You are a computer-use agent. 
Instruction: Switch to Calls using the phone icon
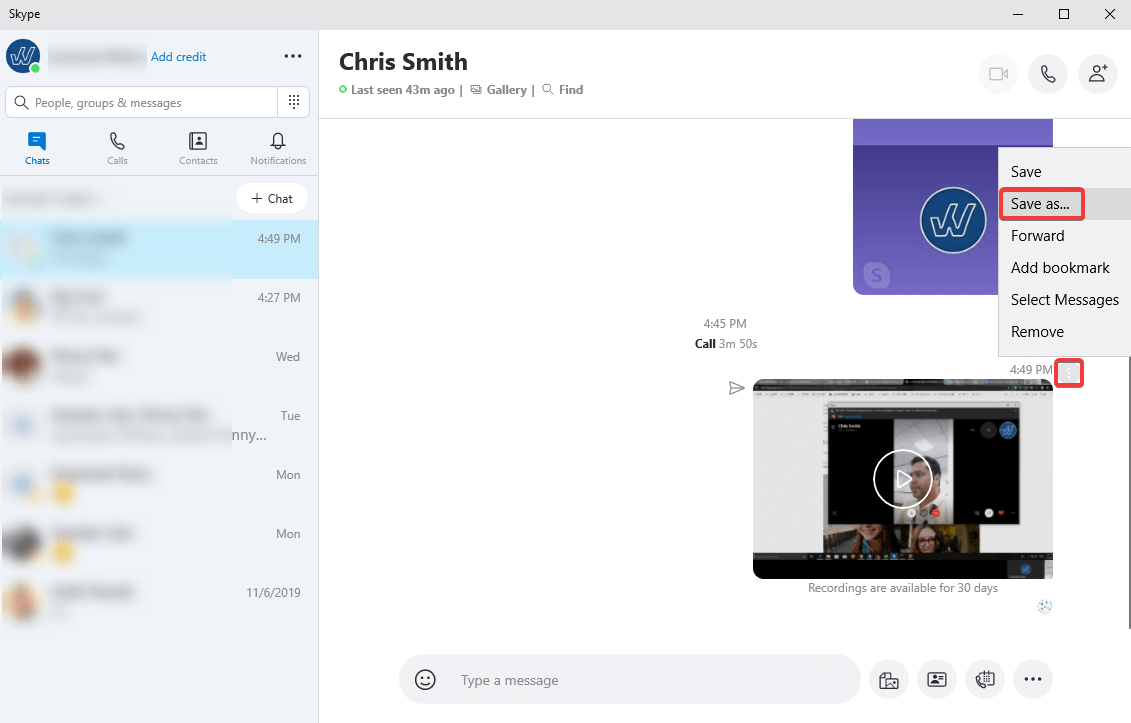117,148
